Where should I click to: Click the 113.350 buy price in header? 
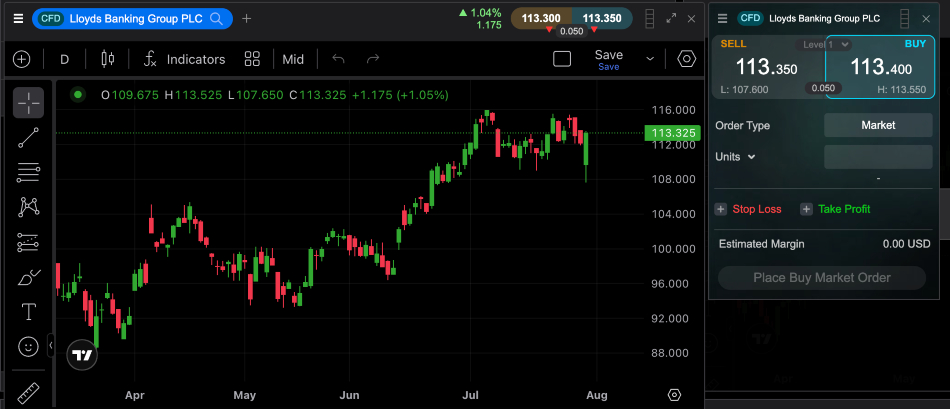tap(602, 18)
